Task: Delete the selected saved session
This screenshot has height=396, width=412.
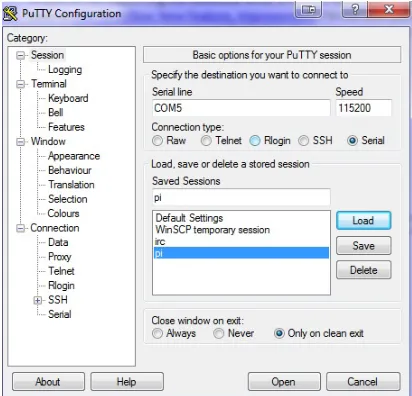Action: 363,270
